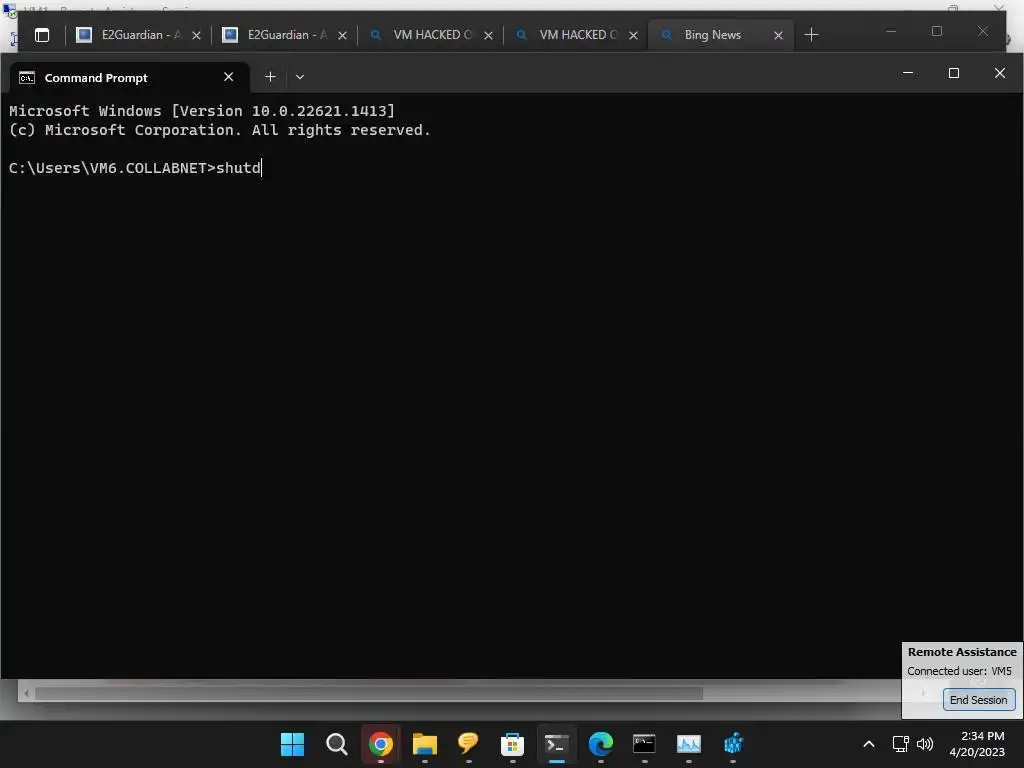Minimize the terminal window
Screen dimensions: 1024x768
908,73
